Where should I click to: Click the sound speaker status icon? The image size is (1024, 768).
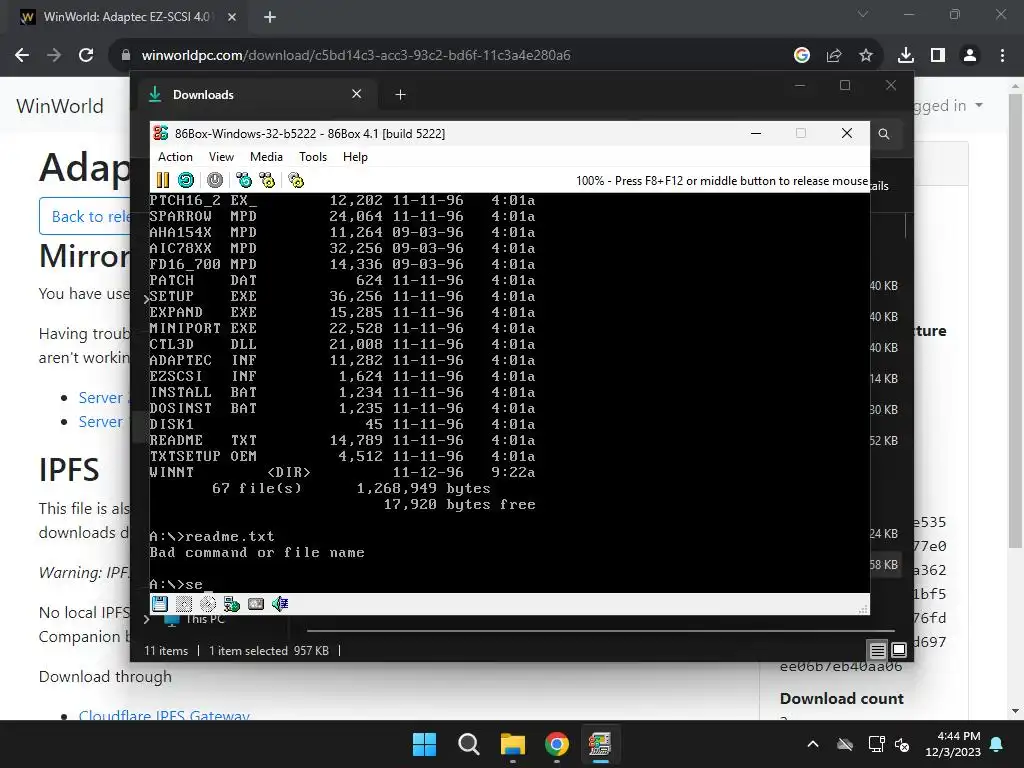[x=280, y=604]
